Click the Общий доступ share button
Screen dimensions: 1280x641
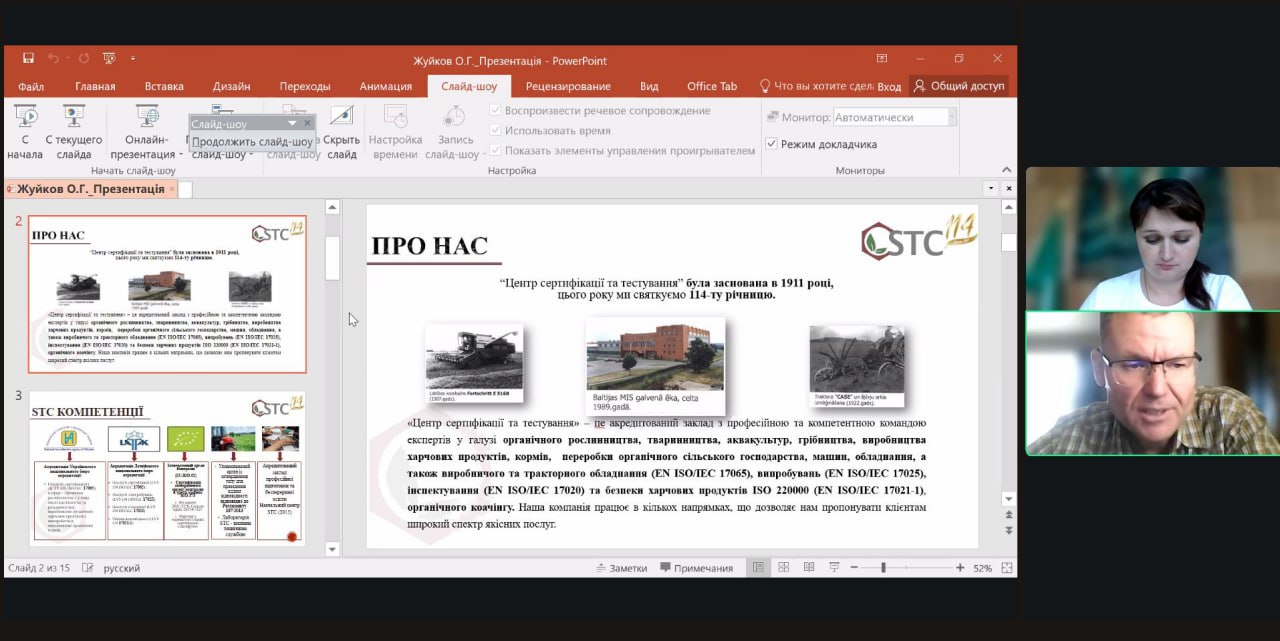pos(959,86)
